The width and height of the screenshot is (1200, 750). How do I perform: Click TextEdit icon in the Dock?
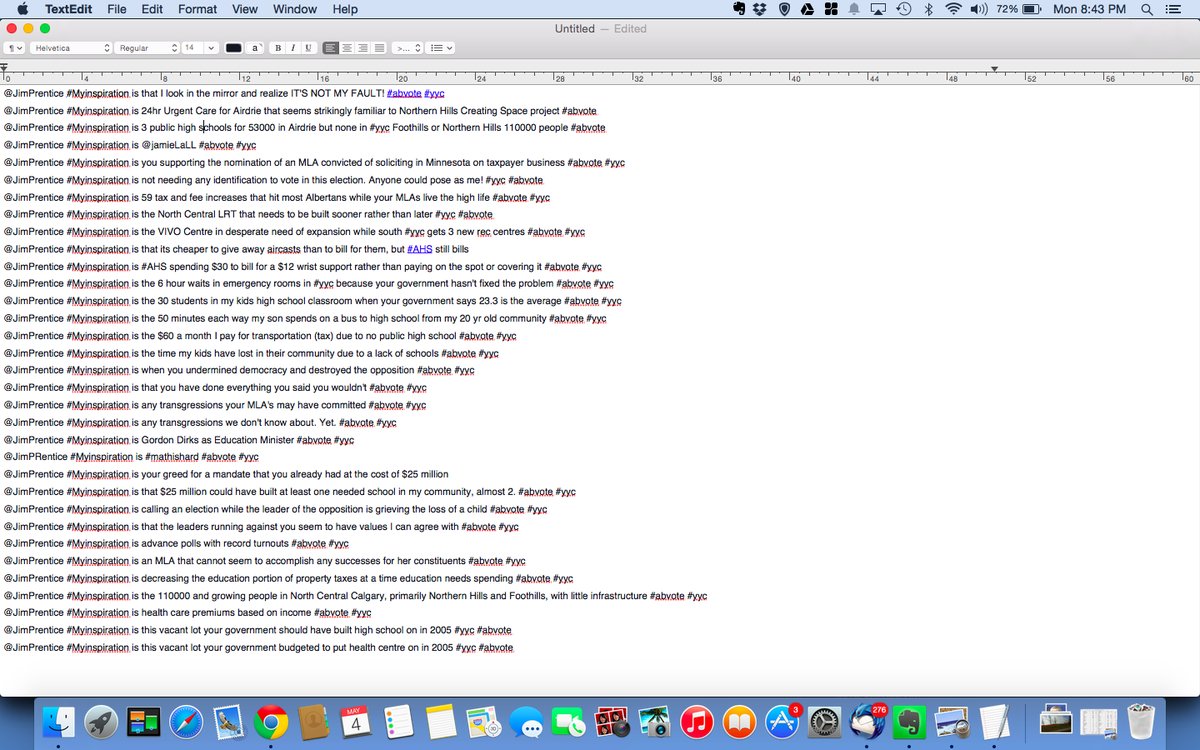pyautogui.click(x=994, y=722)
